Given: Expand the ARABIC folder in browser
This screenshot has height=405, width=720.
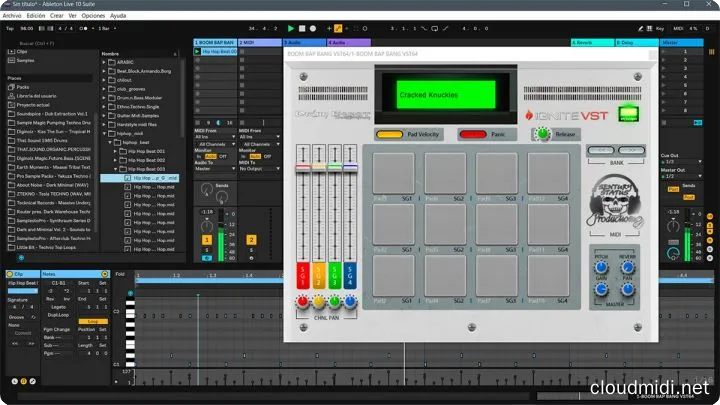Looking at the screenshot, I should point(105,63).
